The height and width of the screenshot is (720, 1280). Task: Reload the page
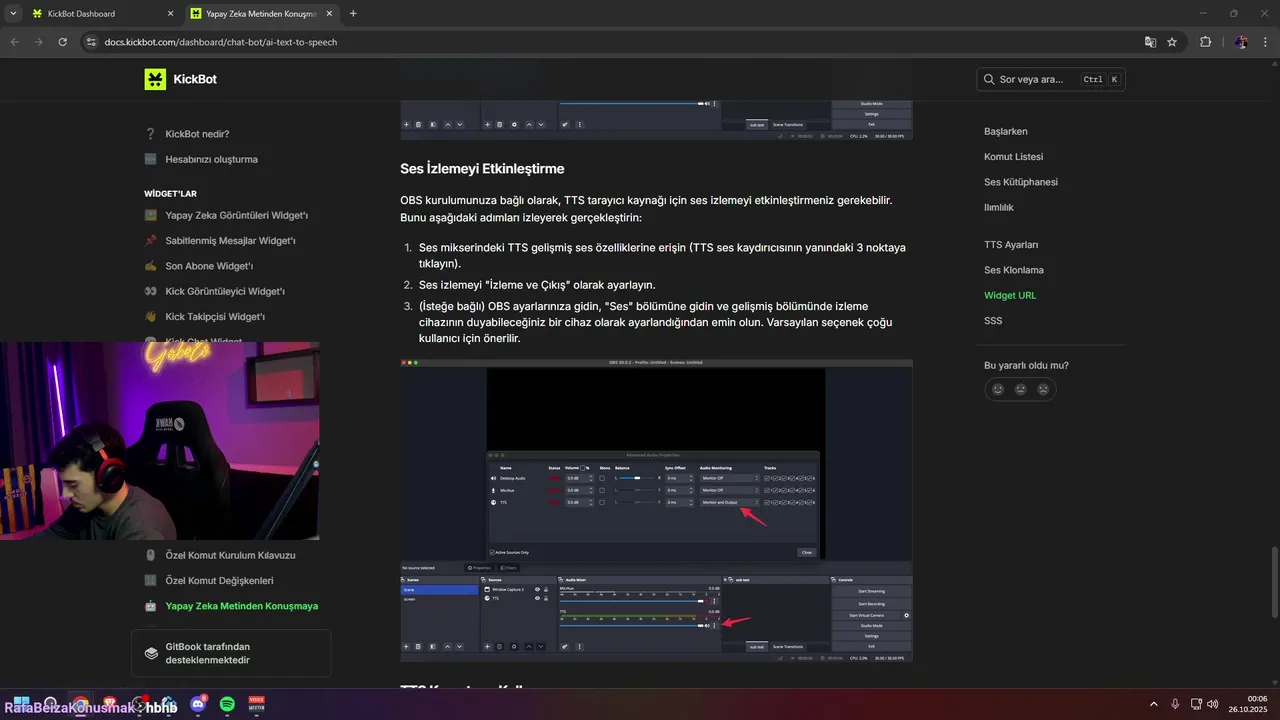pyautogui.click(x=63, y=42)
